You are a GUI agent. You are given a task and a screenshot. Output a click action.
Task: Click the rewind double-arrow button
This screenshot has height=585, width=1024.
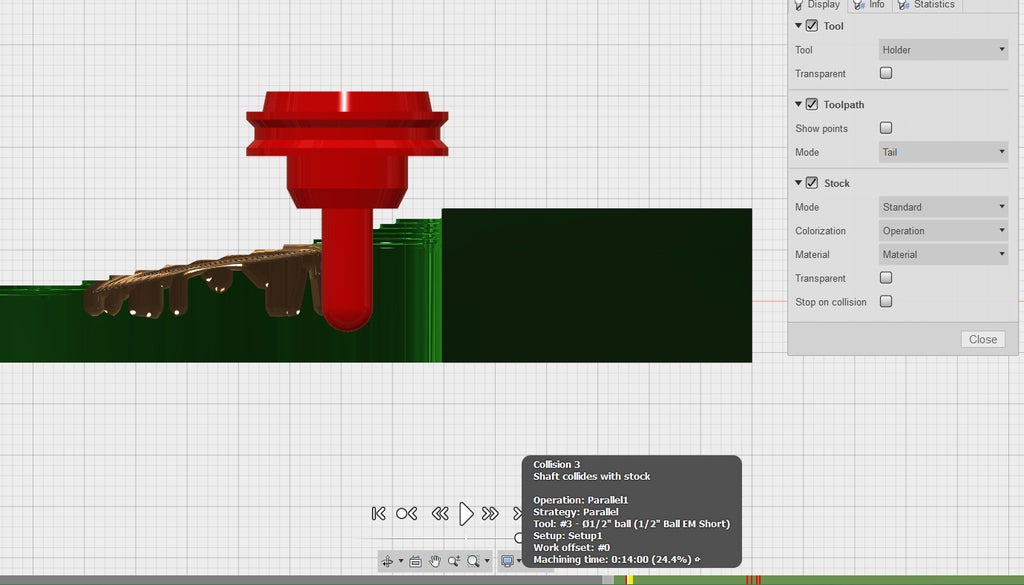439,513
